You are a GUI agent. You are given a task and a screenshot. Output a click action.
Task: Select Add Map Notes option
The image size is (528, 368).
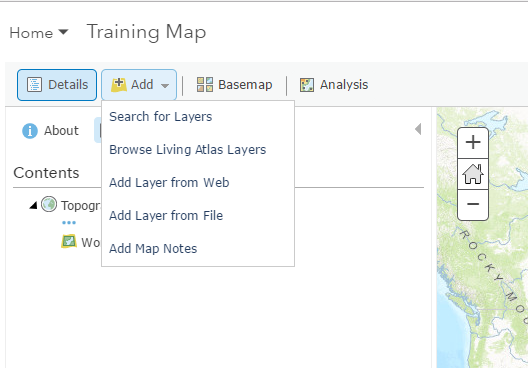point(153,248)
